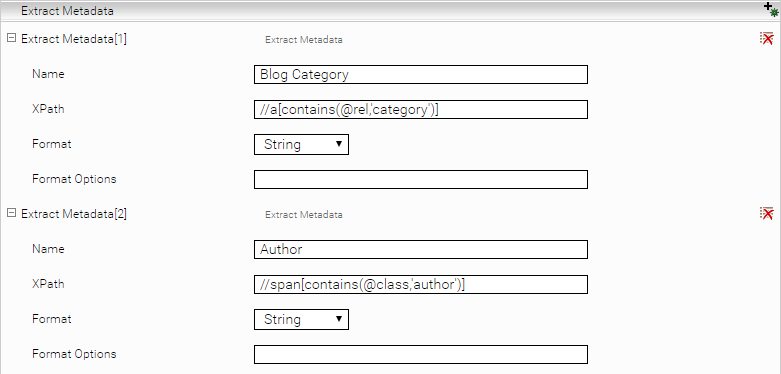This screenshot has width=781, height=374.
Task: Collapse the Extract Metadata[2] section
Action: click(11, 213)
